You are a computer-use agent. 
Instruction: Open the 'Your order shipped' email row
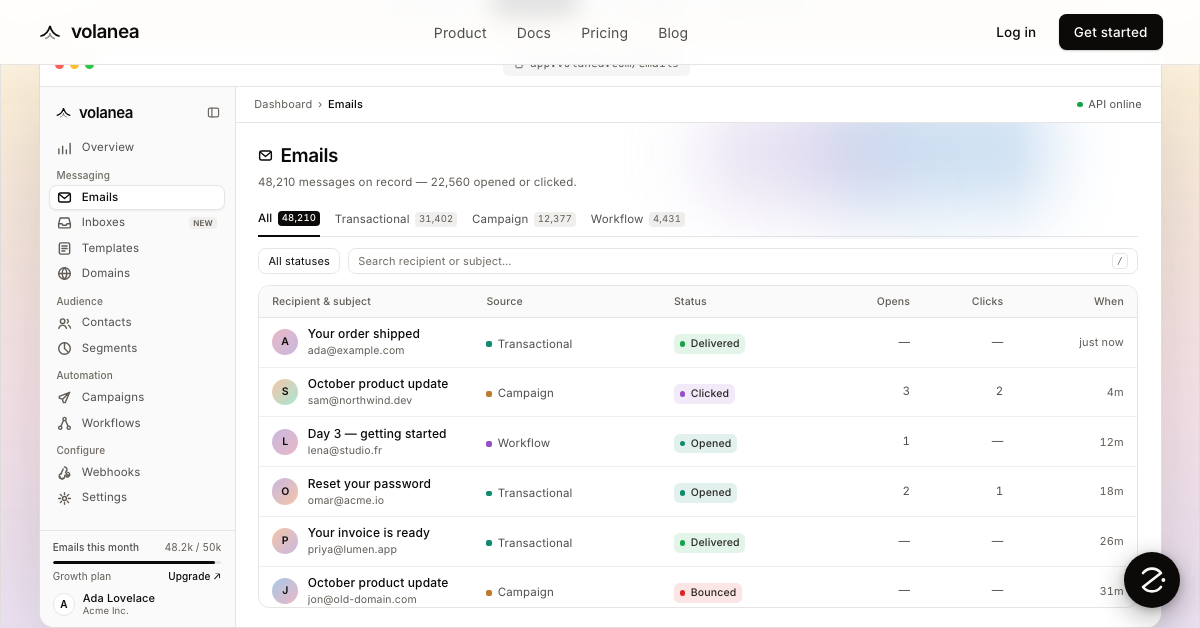tap(698, 342)
